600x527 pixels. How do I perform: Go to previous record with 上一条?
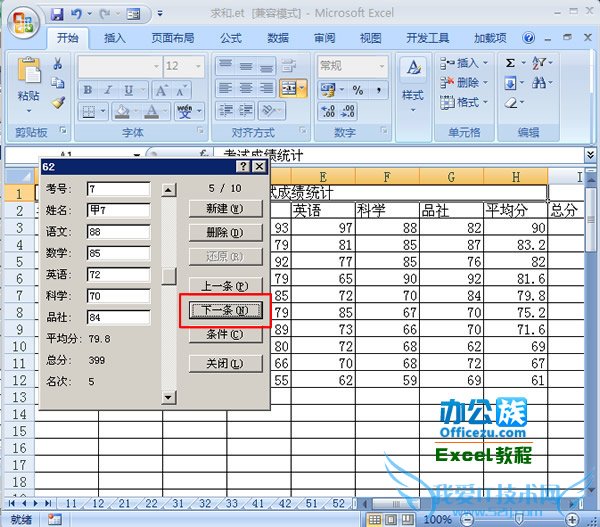point(225,286)
